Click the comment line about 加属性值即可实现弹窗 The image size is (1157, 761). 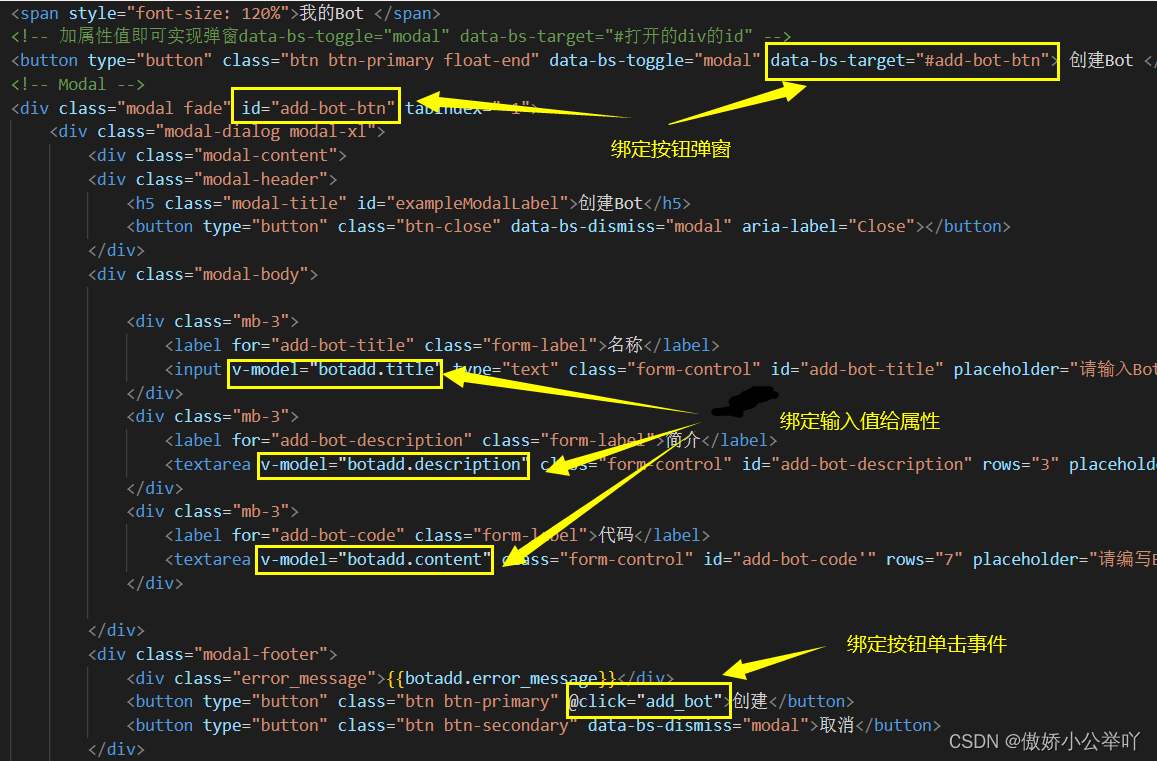click(401, 36)
